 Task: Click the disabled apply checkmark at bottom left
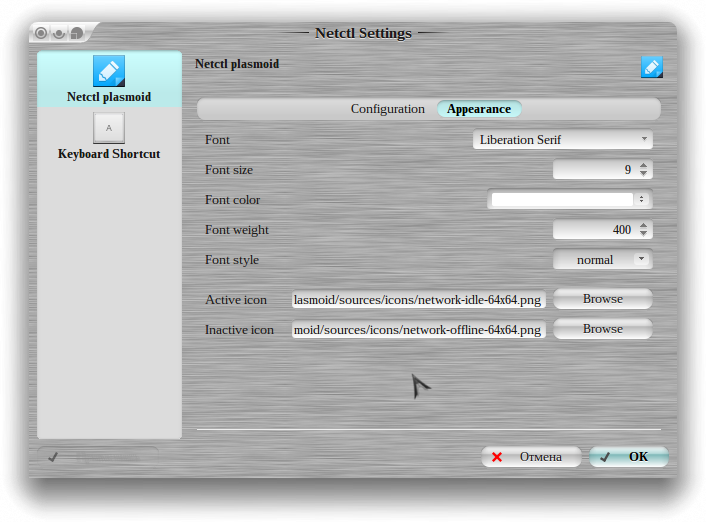pyautogui.click(x=53, y=457)
